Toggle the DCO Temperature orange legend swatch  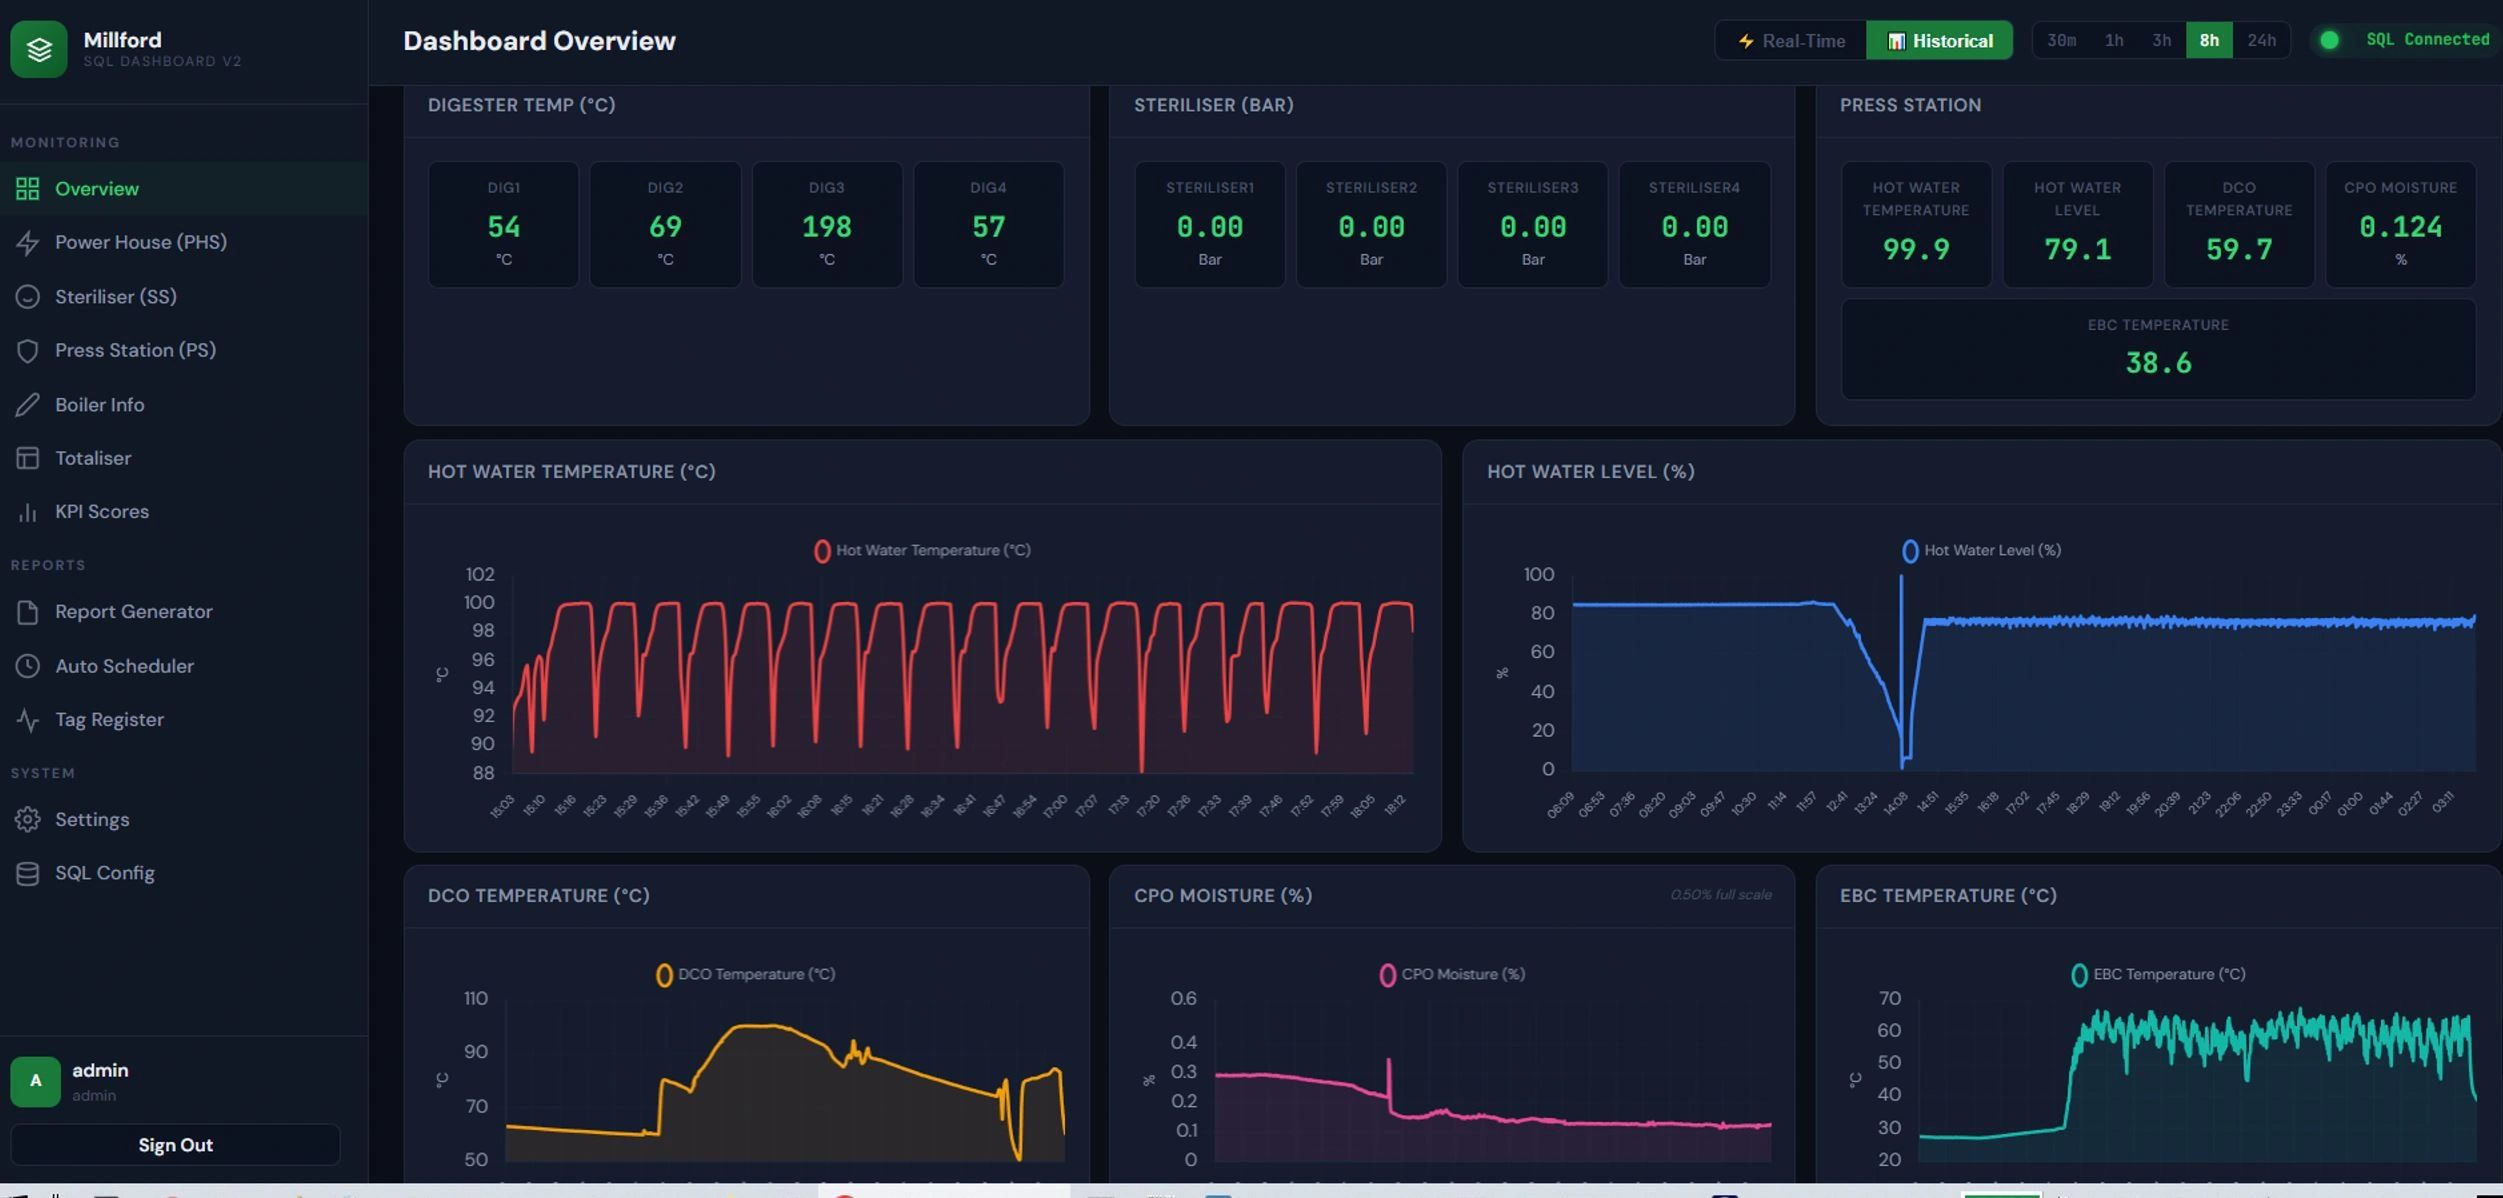[663, 975]
